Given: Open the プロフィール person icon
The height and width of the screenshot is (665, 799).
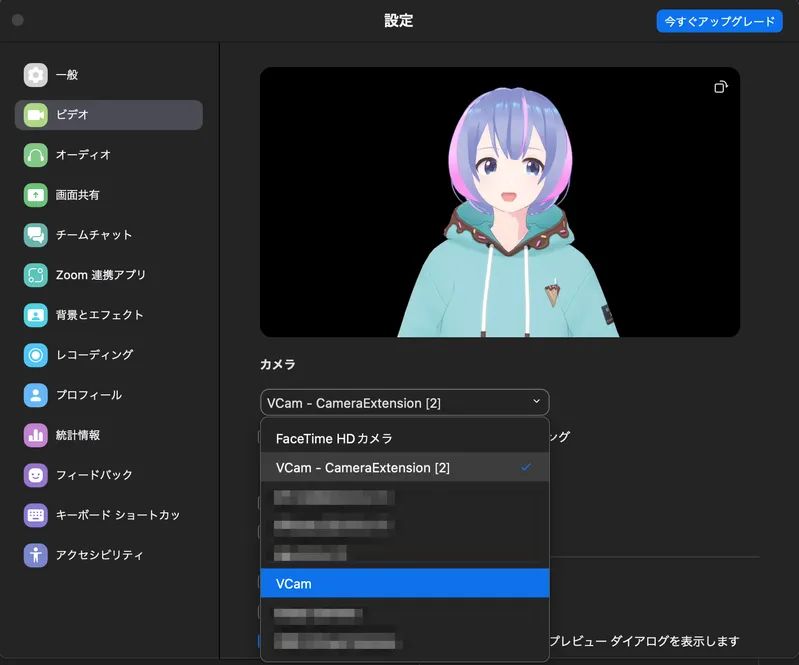Looking at the screenshot, I should click(36, 395).
